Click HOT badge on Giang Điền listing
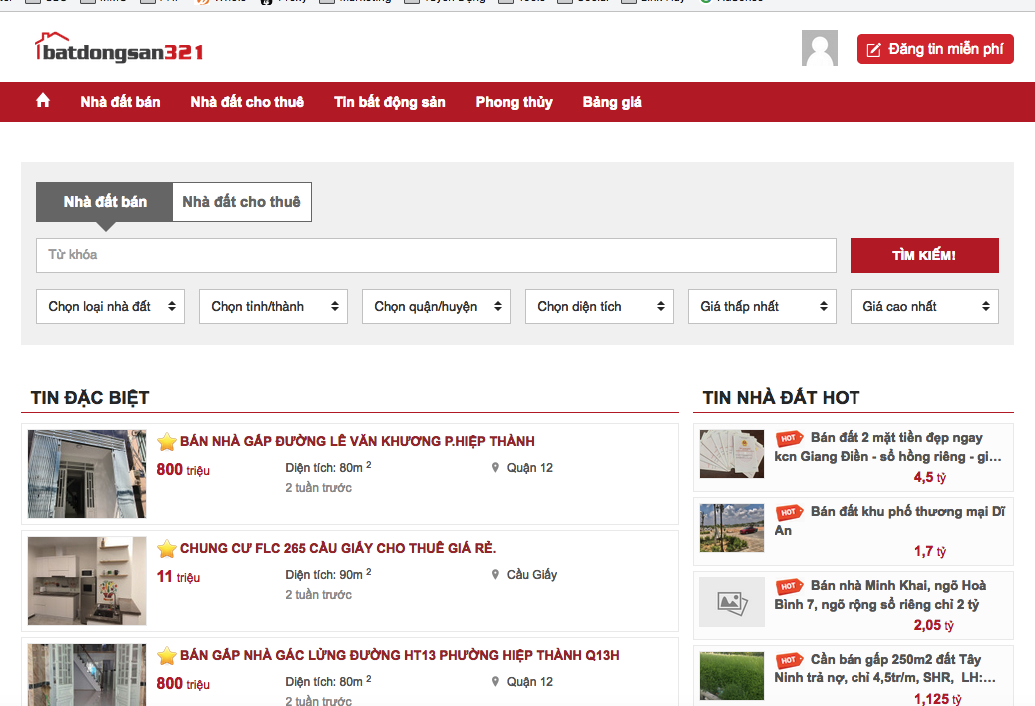 pyautogui.click(x=789, y=438)
